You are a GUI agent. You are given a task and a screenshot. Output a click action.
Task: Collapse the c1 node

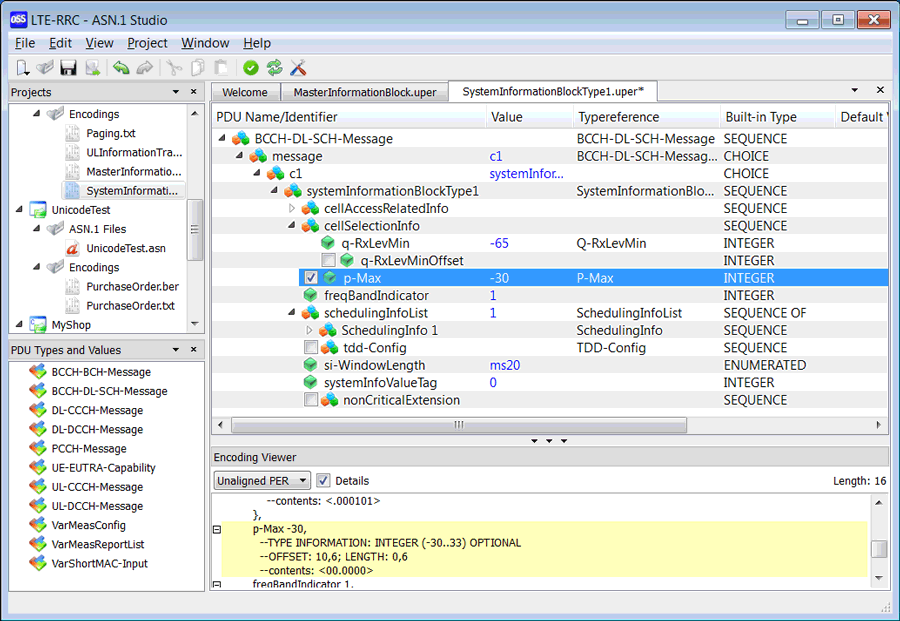coord(257,172)
